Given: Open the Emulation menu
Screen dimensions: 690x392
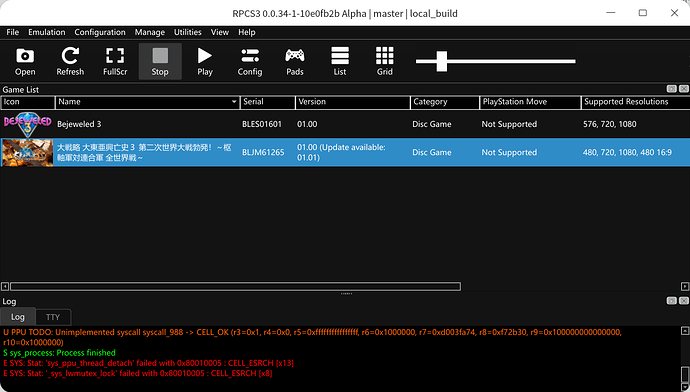Looking at the screenshot, I should [47, 32].
